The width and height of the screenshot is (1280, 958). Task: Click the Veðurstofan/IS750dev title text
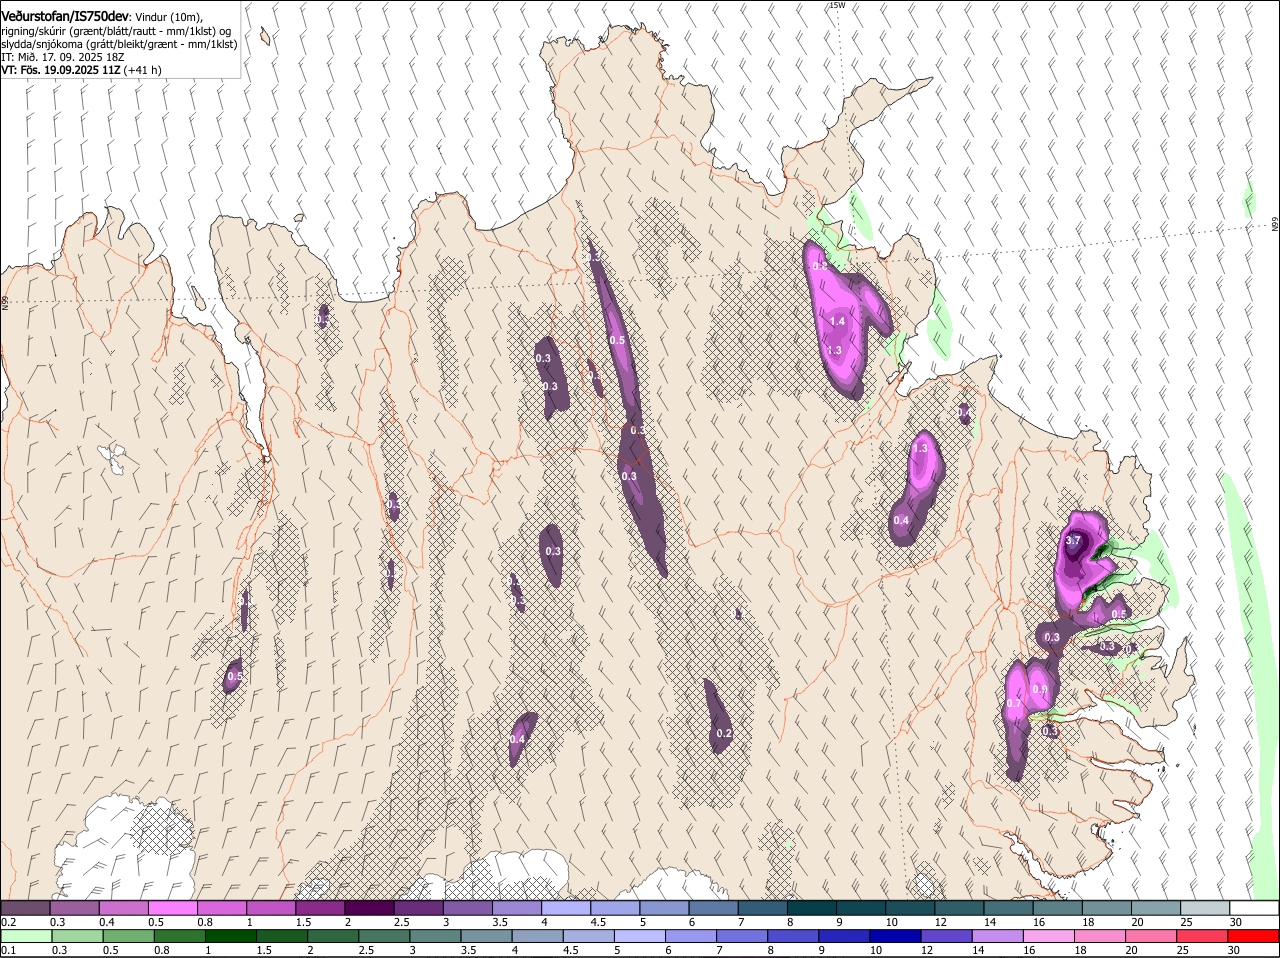65,17
